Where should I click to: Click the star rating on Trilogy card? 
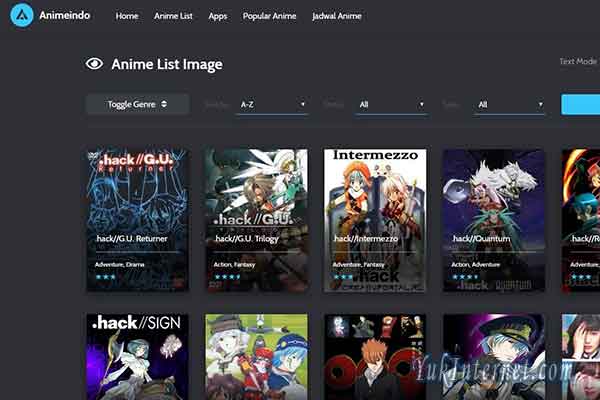[x=228, y=277]
